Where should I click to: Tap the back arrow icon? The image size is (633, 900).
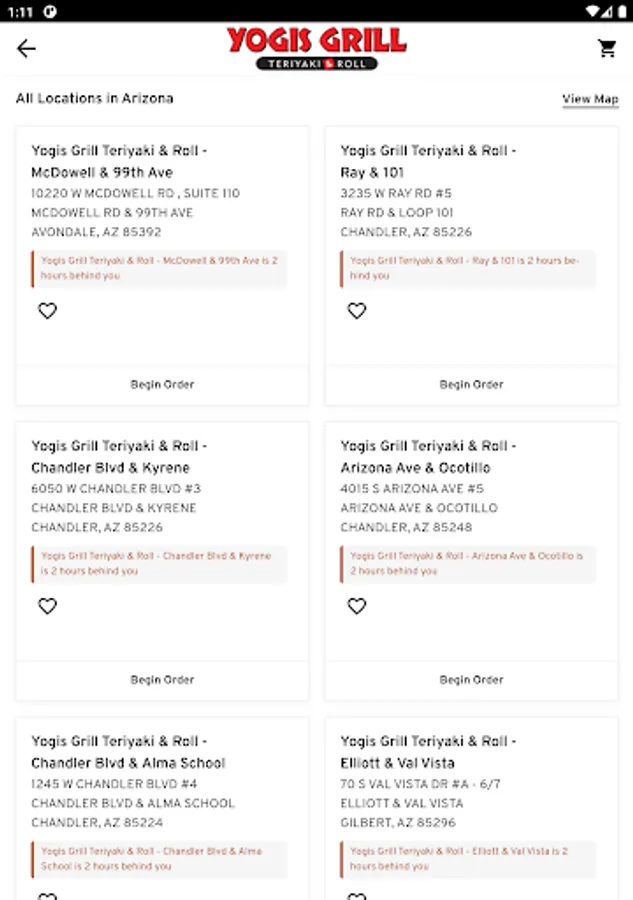[x=27, y=48]
